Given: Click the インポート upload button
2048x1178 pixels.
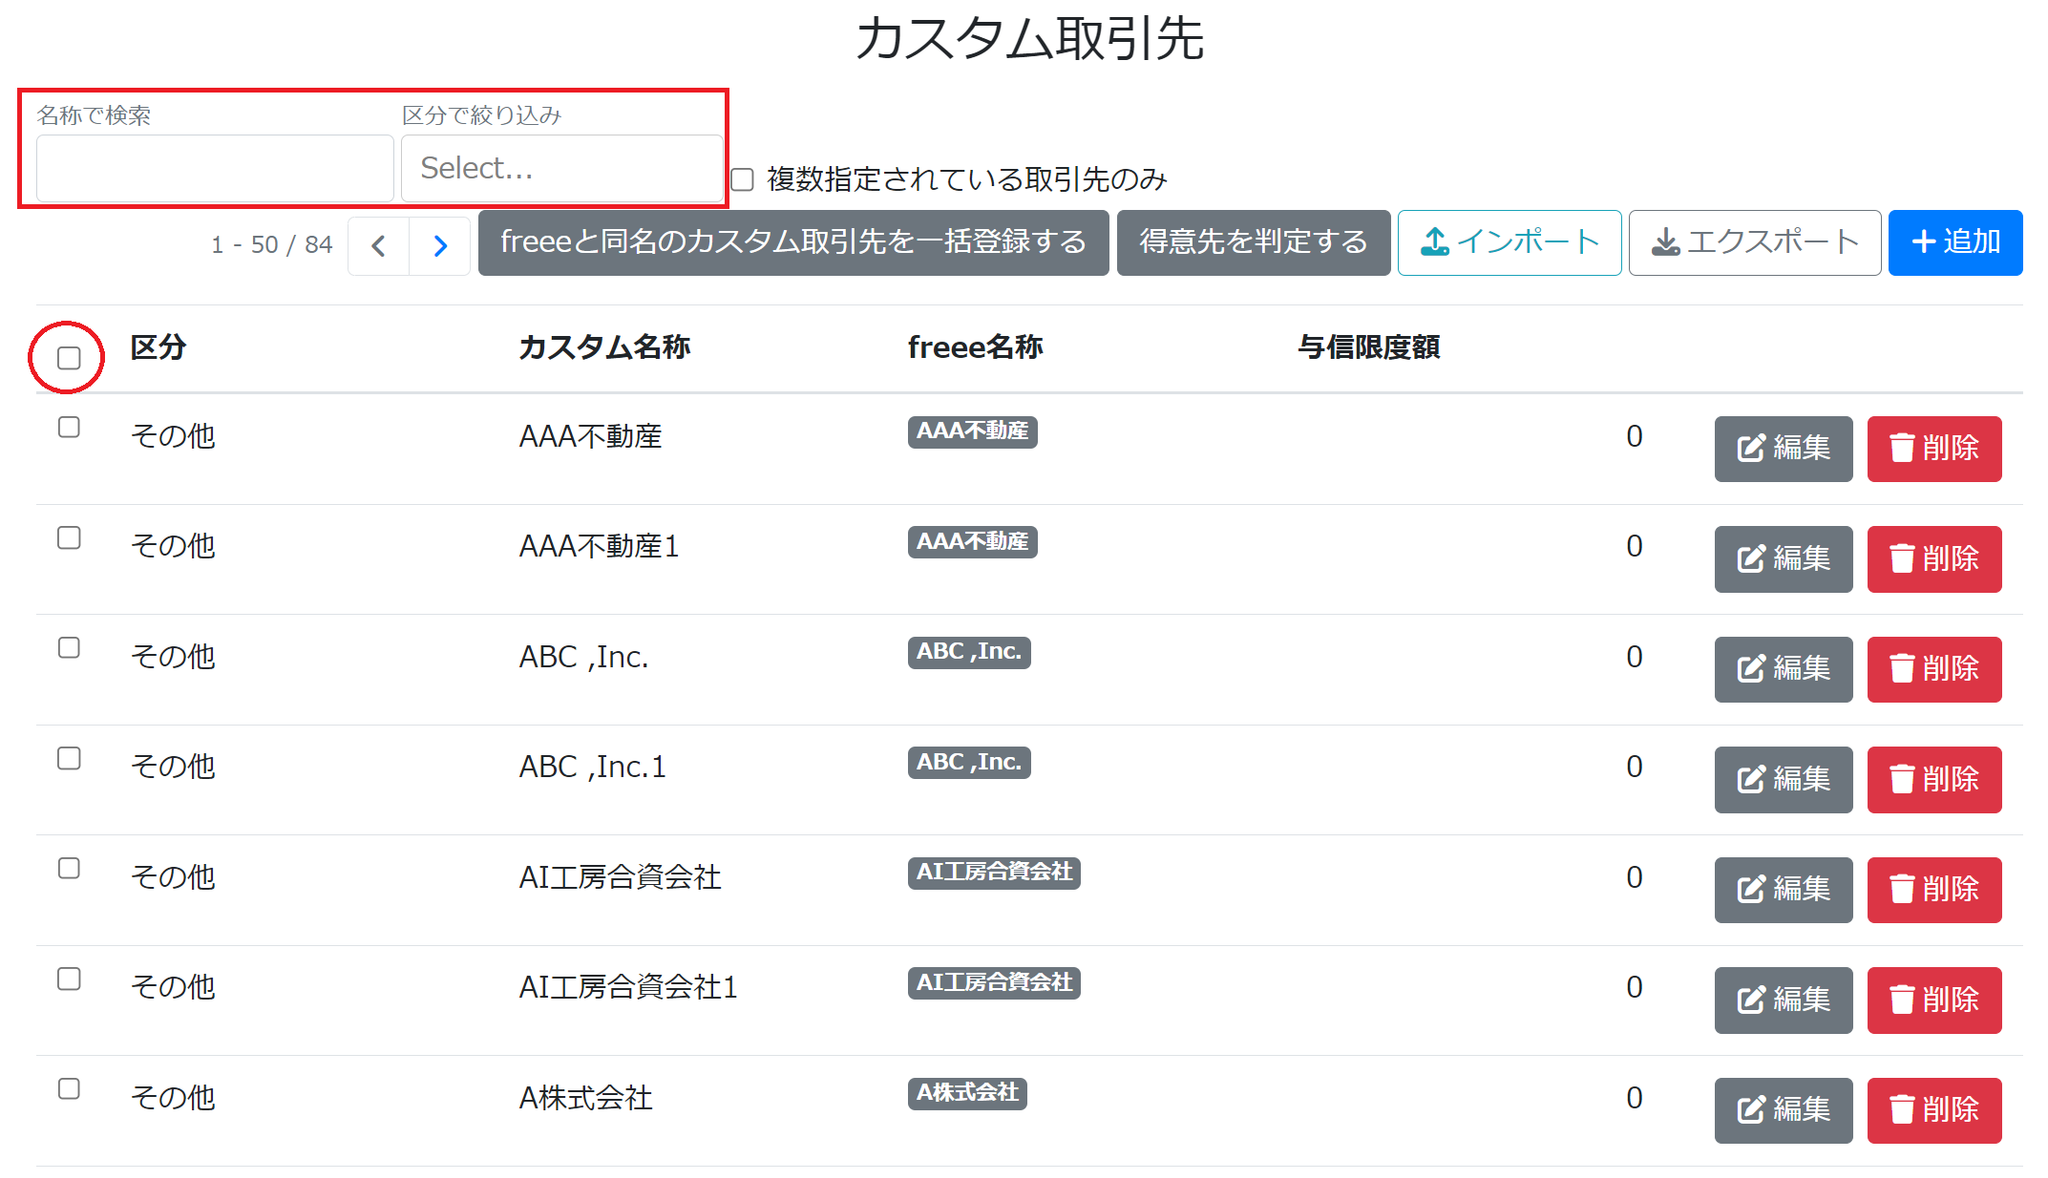Looking at the screenshot, I should click(1509, 243).
